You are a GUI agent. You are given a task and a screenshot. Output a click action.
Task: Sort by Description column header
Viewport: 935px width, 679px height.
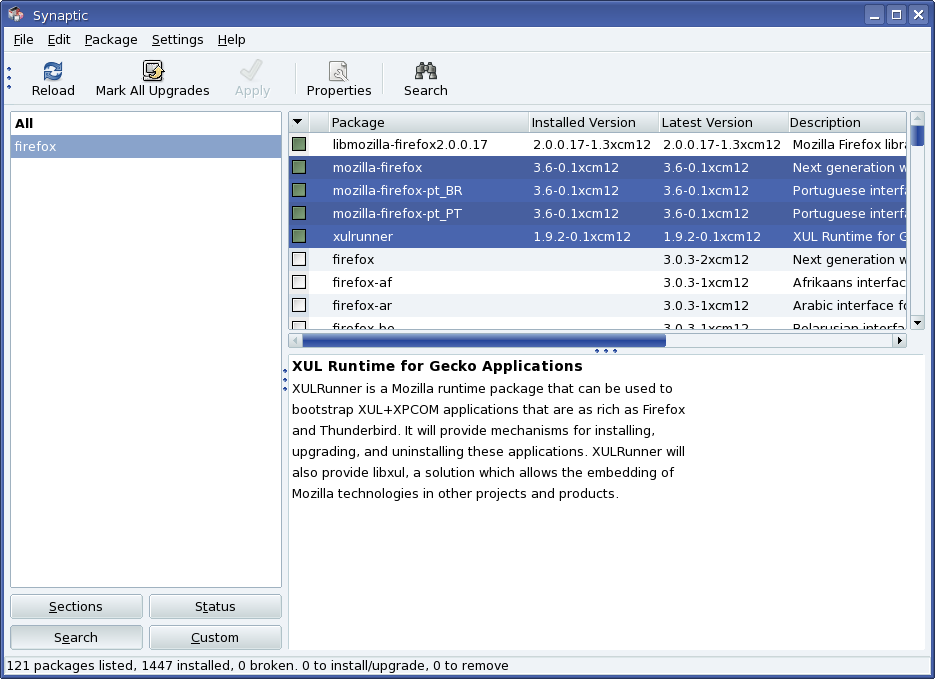[847, 122]
